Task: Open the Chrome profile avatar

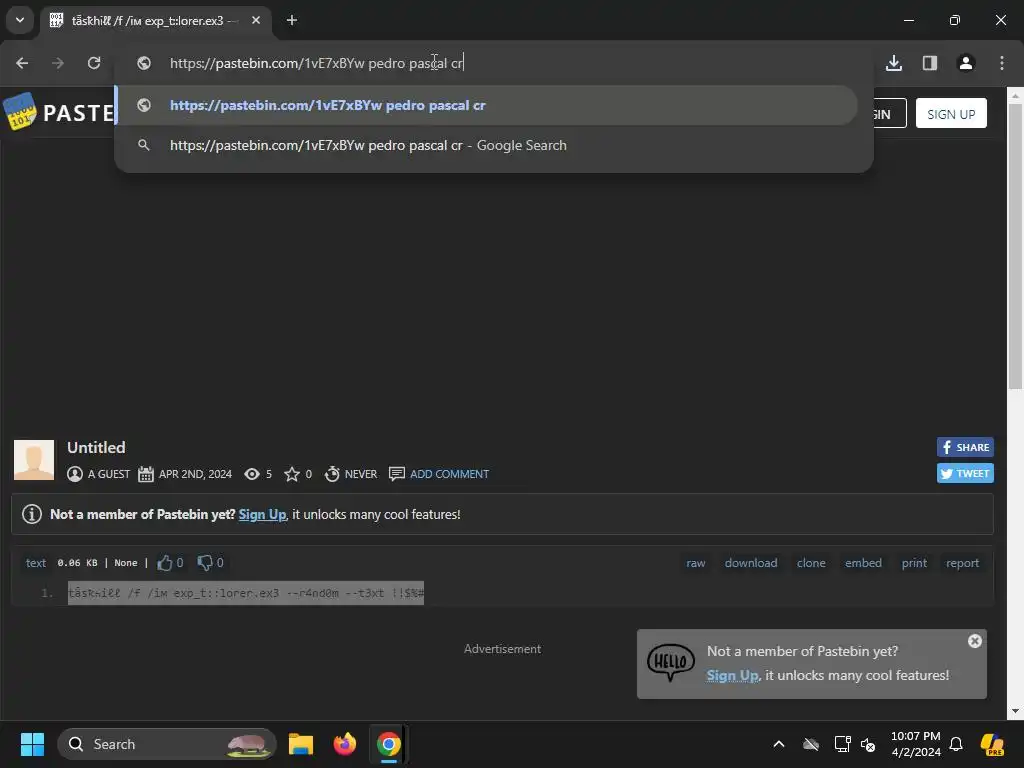Action: coord(966,63)
